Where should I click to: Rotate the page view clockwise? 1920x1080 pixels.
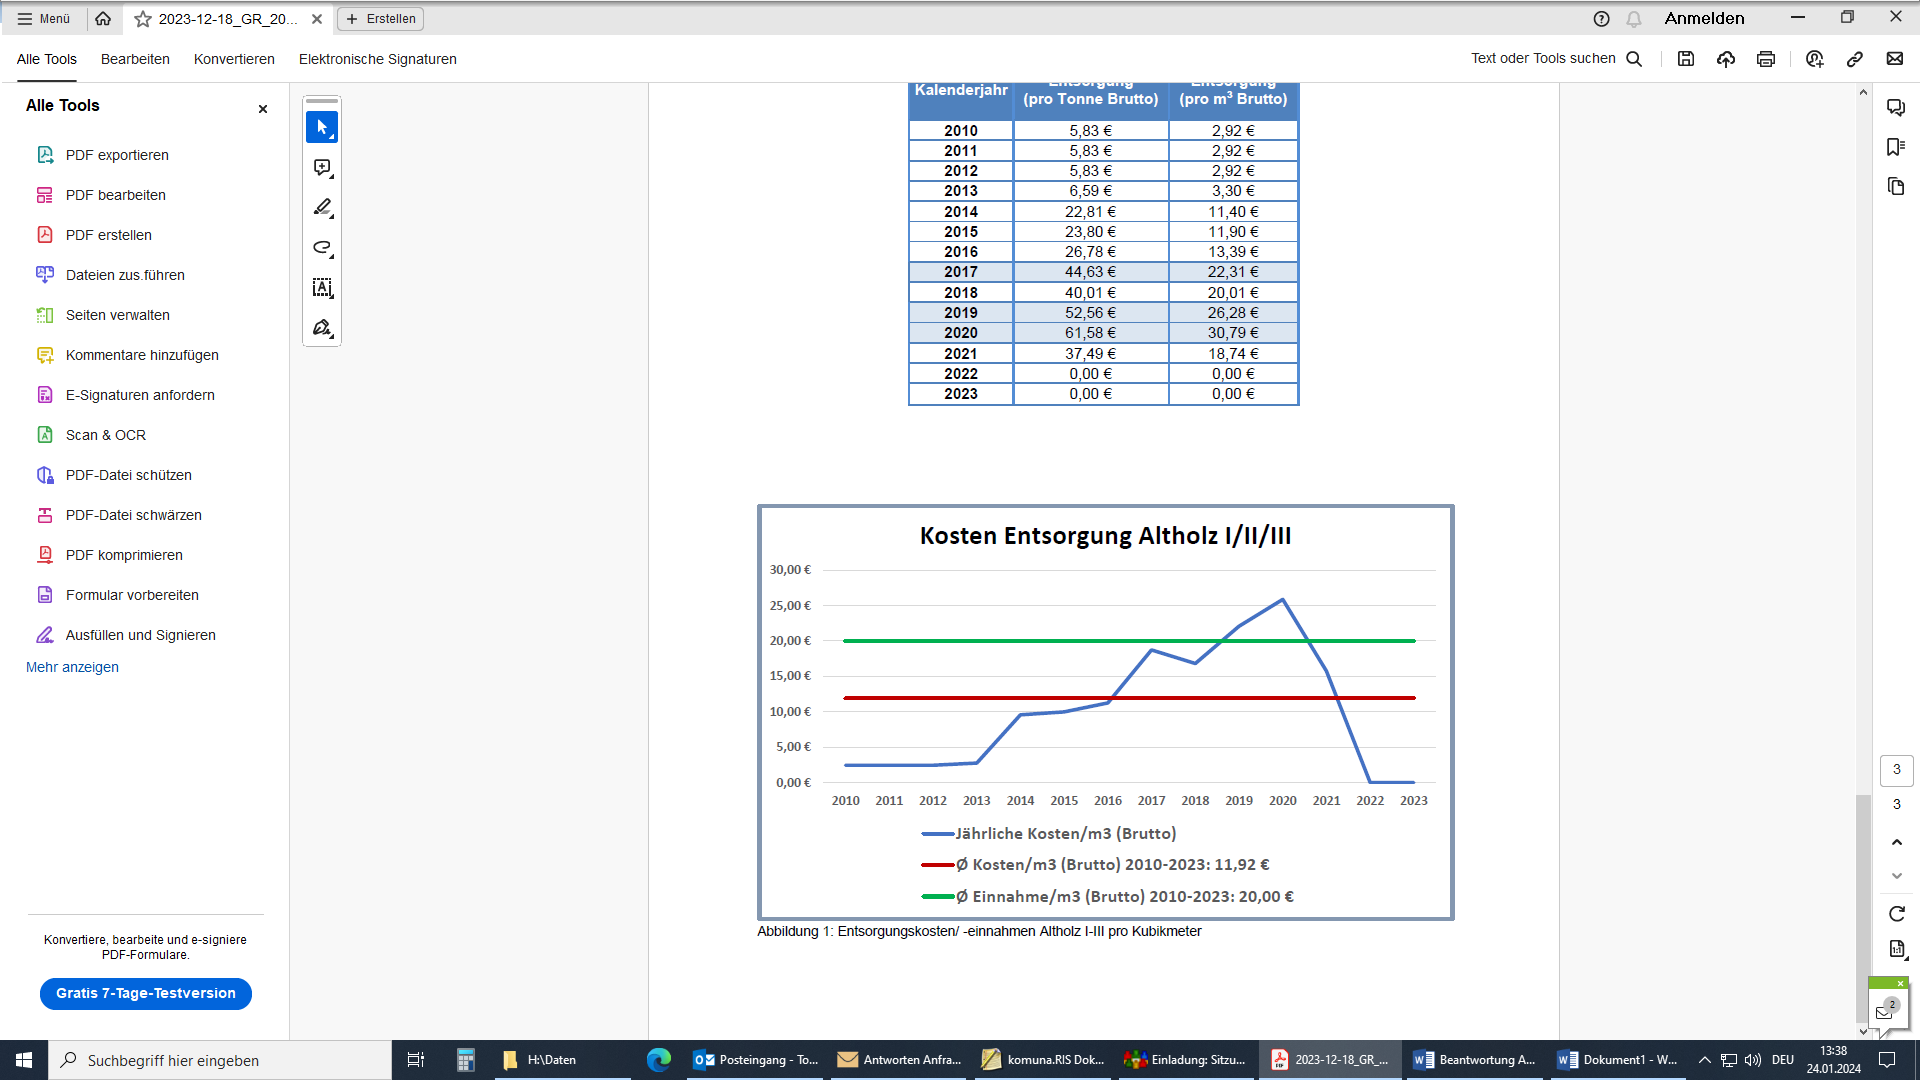[x=1897, y=914]
